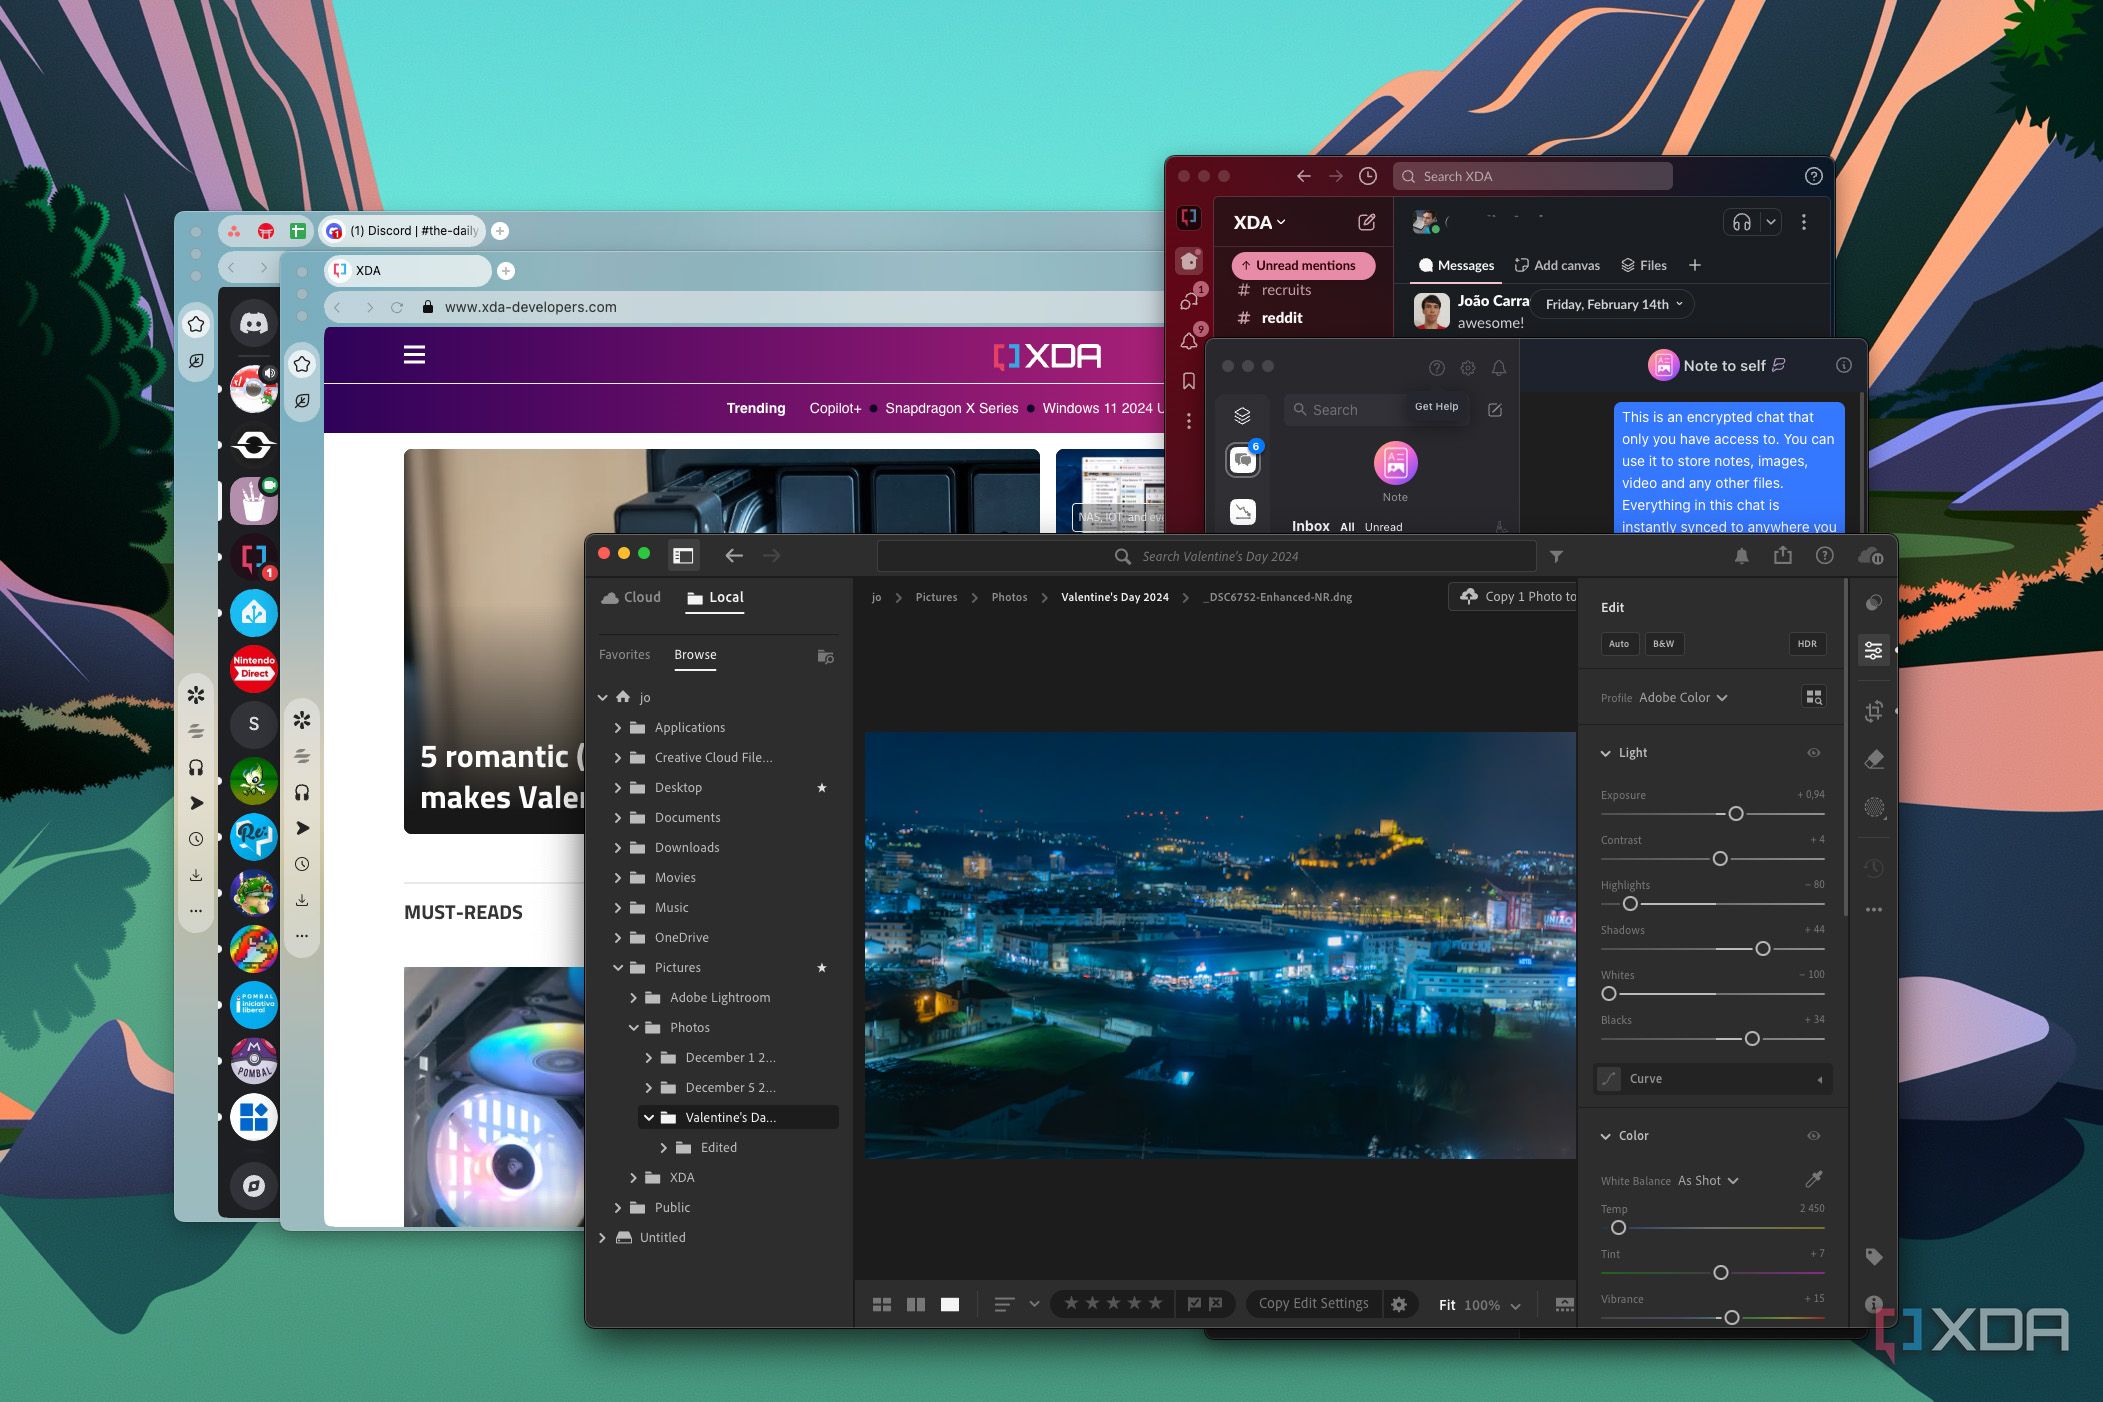
Task: Toggle Color panel visibility eye icon
Action: pyautogui.click(x=1813, y=1136)
